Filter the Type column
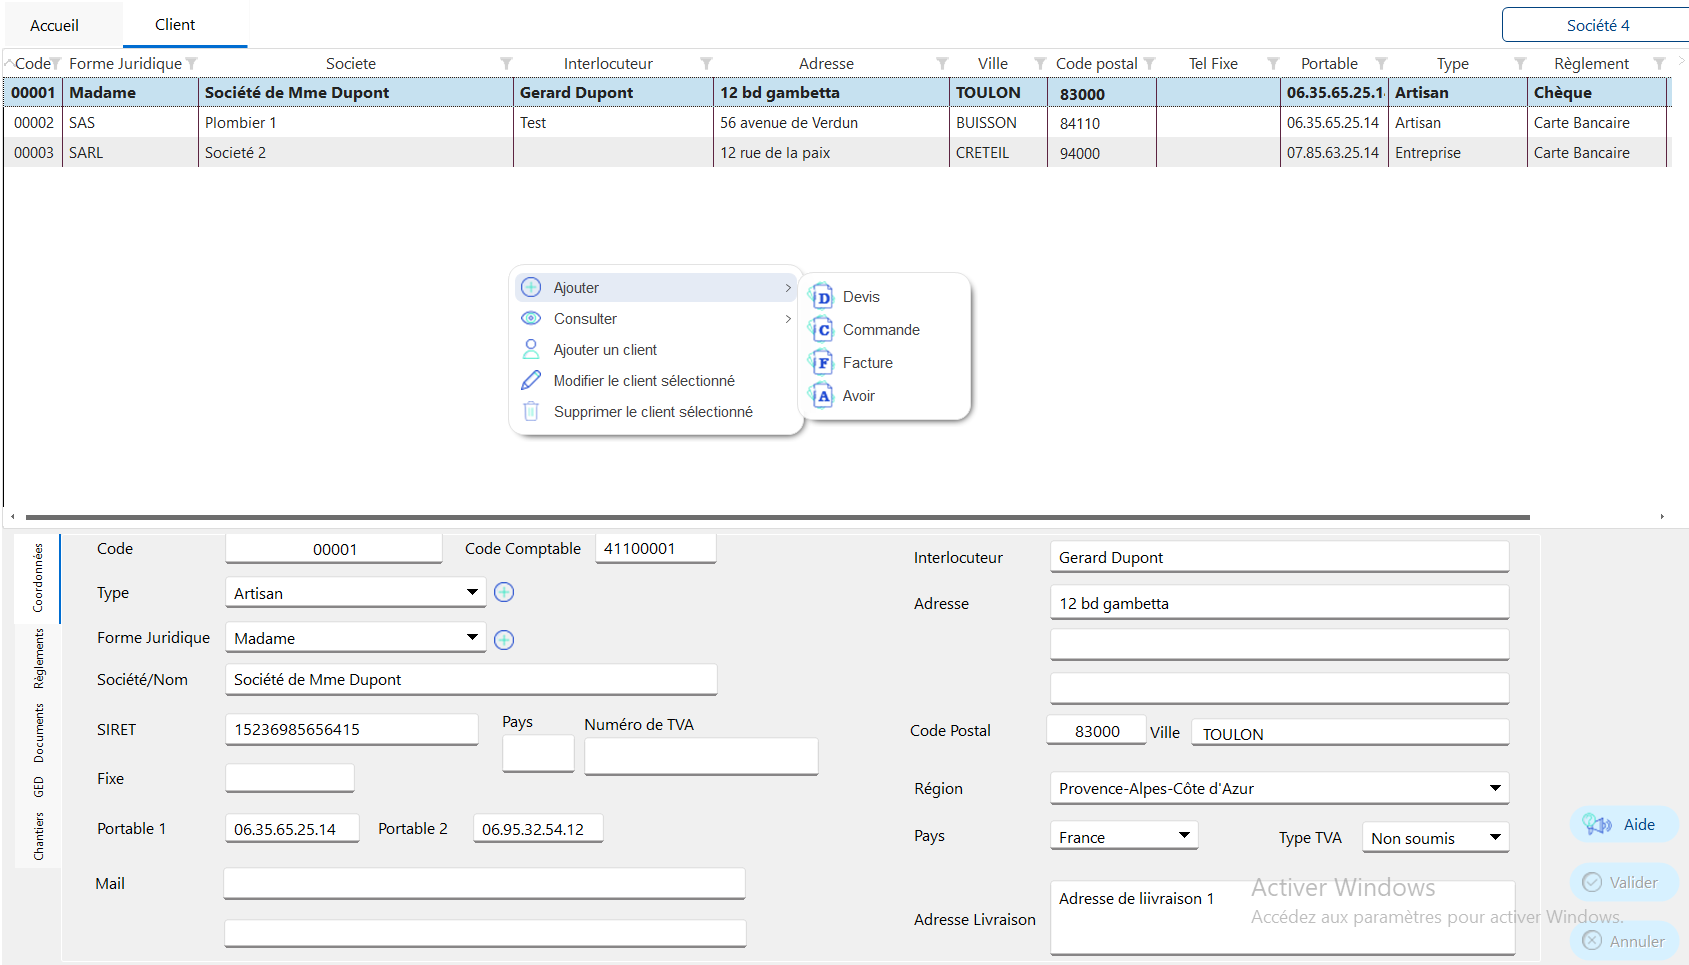 point(1520,63)
